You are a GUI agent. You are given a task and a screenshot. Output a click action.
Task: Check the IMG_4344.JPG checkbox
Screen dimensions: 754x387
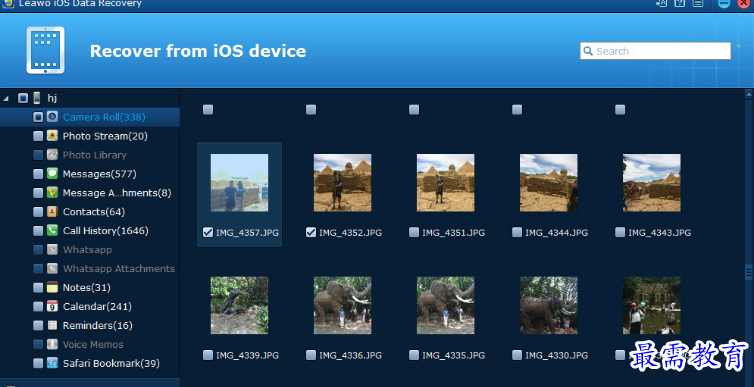click(x=517, y=233)
